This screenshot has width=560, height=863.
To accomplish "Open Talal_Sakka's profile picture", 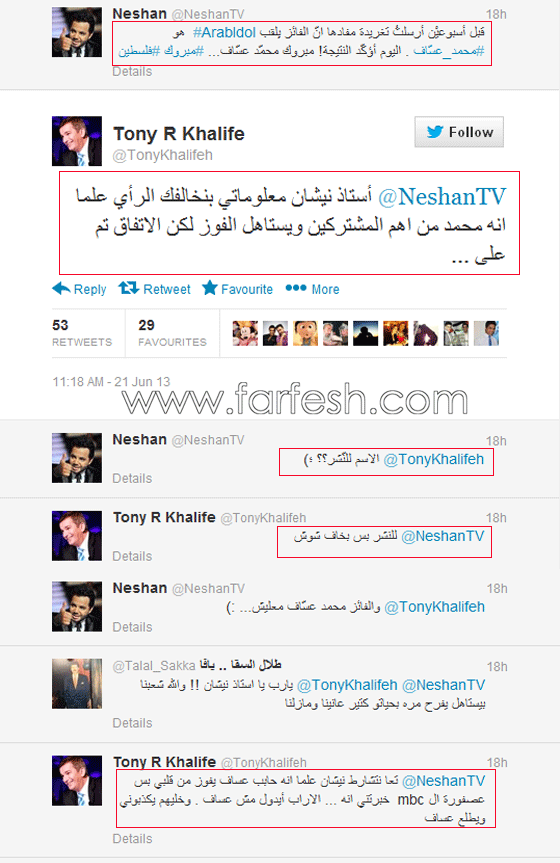I will pyautogui.click(x=77, y=683).
